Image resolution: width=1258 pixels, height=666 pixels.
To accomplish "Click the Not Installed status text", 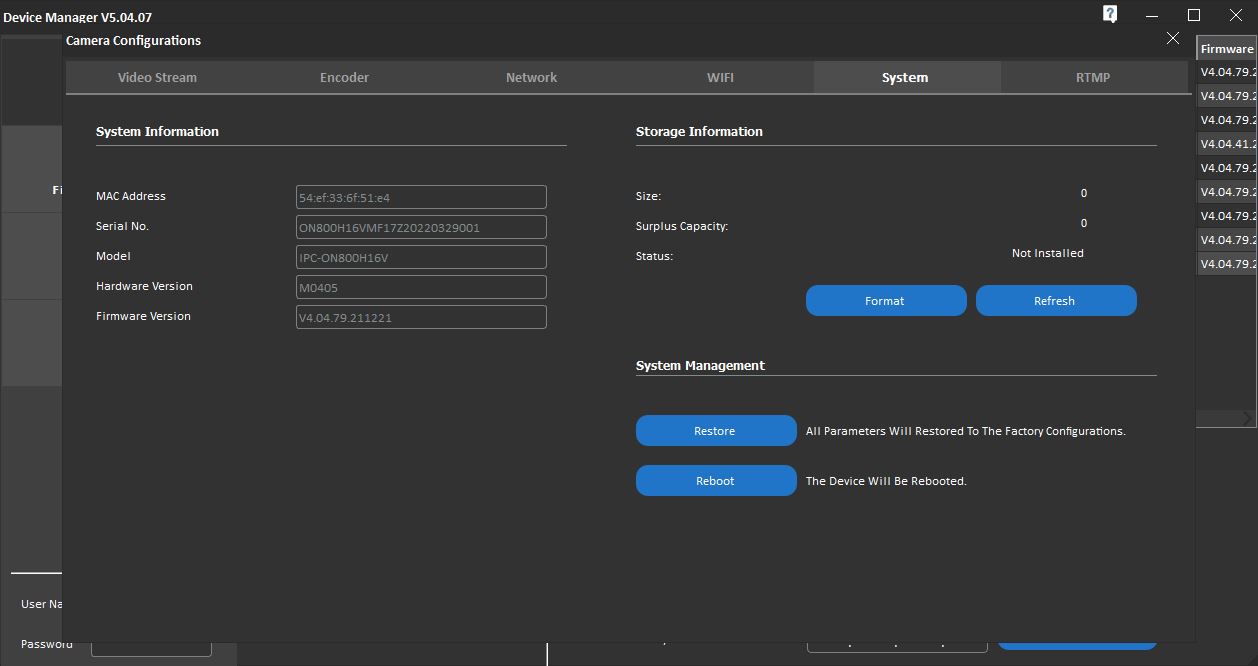I will [x=1047, y=253].
